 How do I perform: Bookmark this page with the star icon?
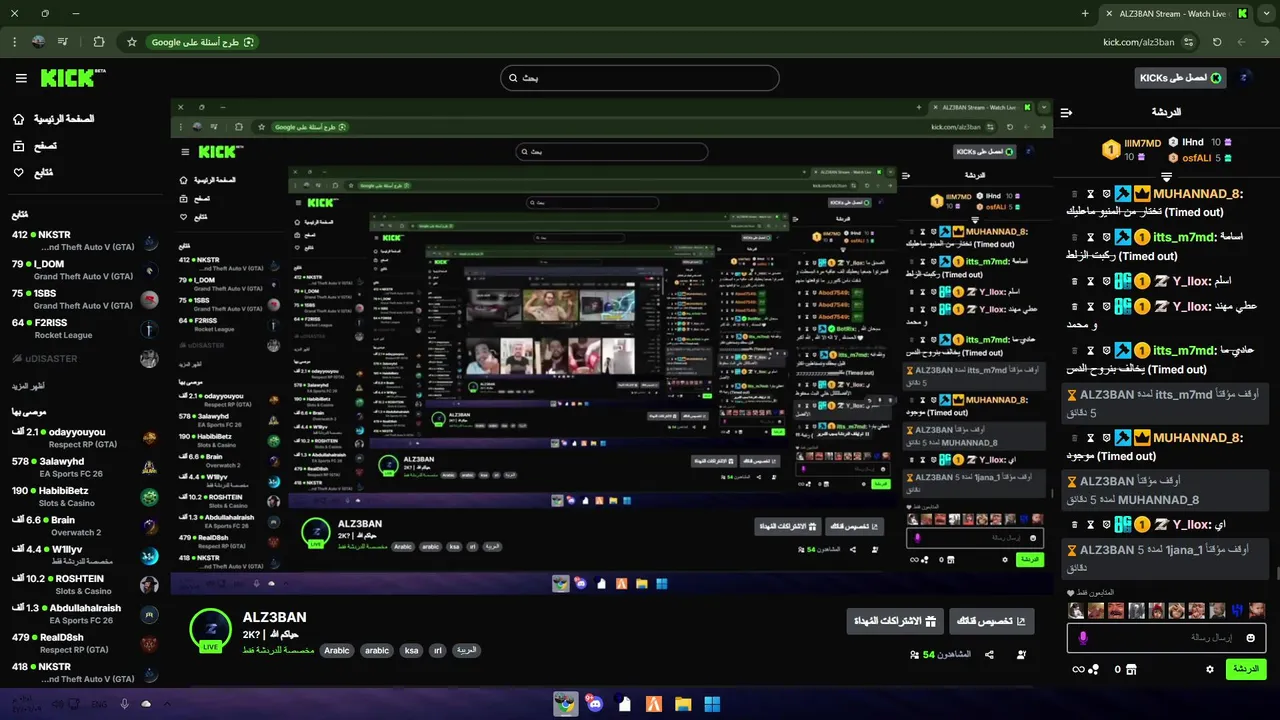click(x=131, y=42)
